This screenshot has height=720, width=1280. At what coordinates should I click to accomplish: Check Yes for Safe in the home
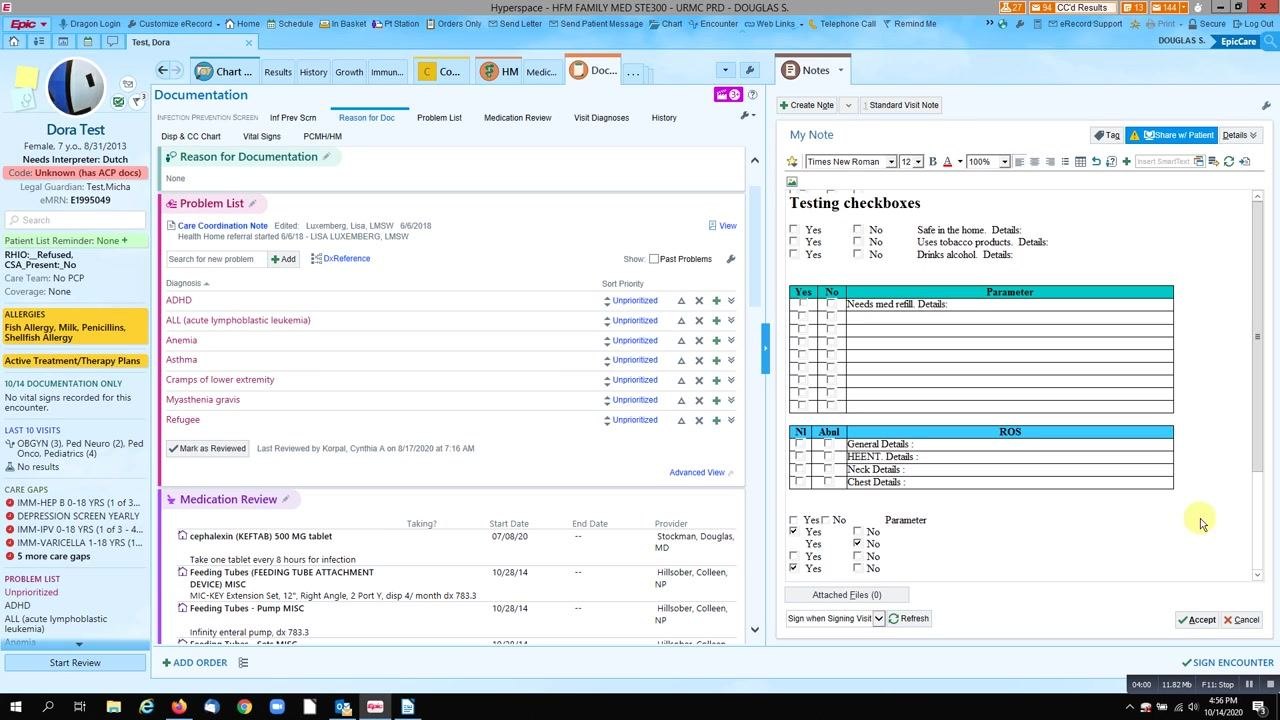(794, 230)
